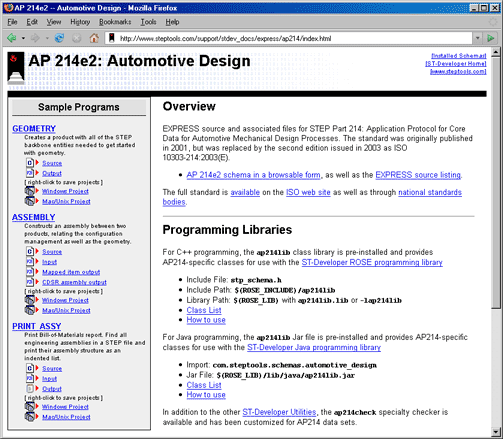
Task: Click Windows Project icon under ASSEMBLY
Action: pyautogui.click(x=30, y=300)
